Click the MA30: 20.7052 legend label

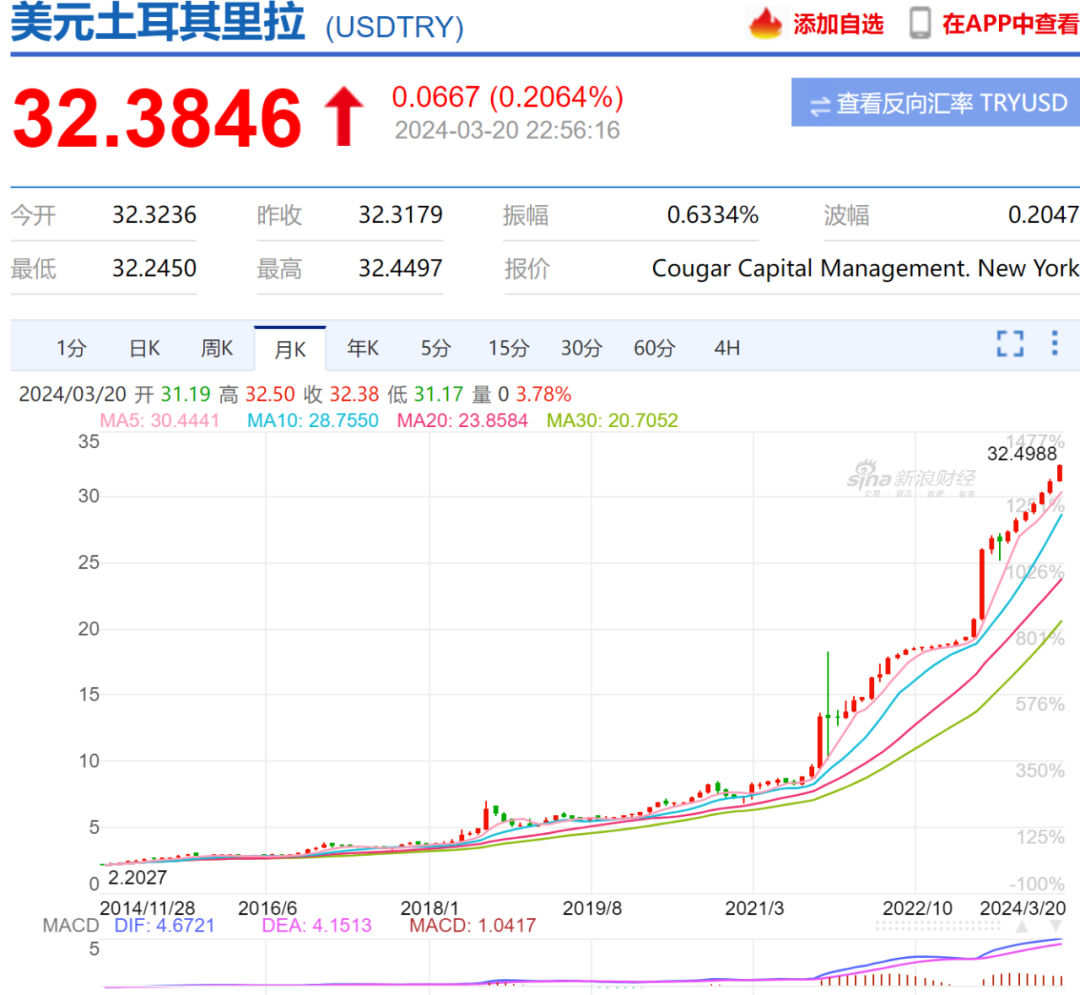coord(612,420)
